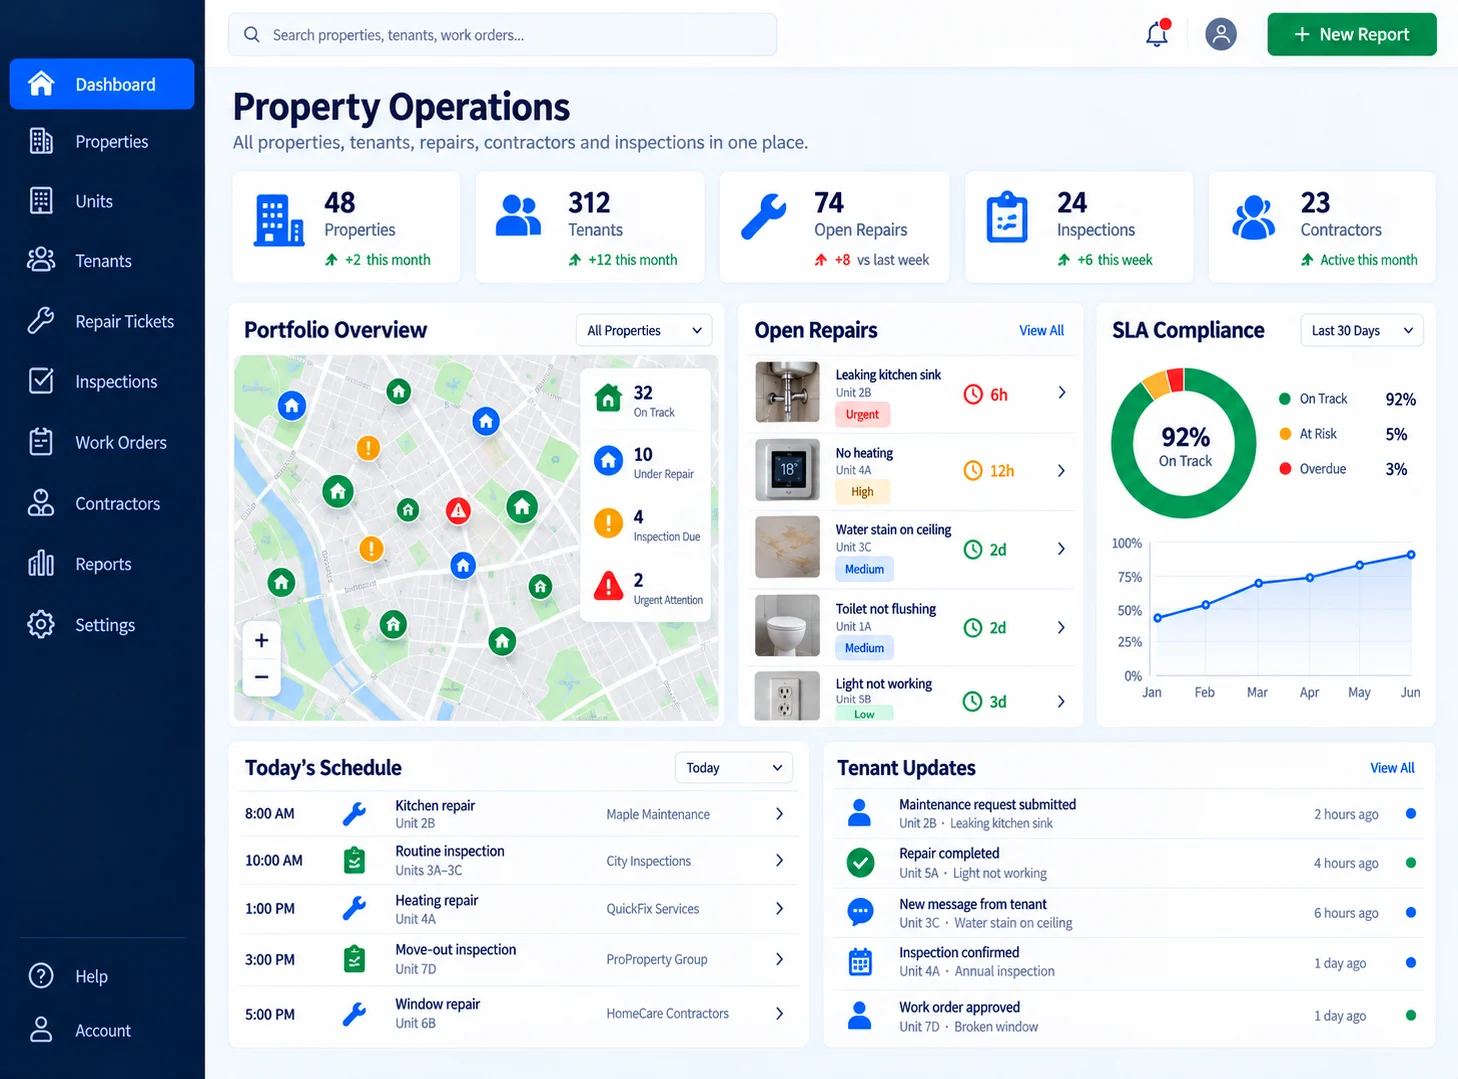Click the red urgent attention map marker

click(x=458, y=512)
